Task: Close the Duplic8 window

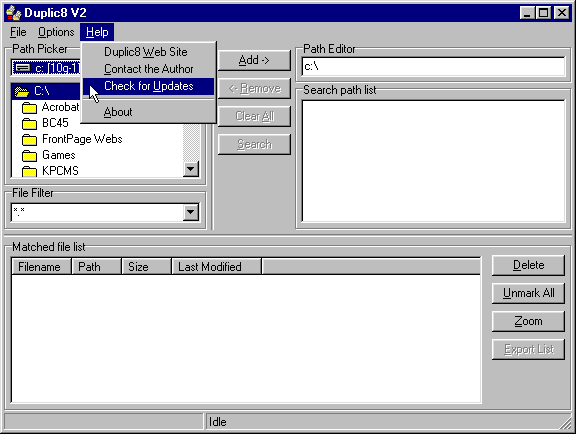Action: [x=562, y=13]
